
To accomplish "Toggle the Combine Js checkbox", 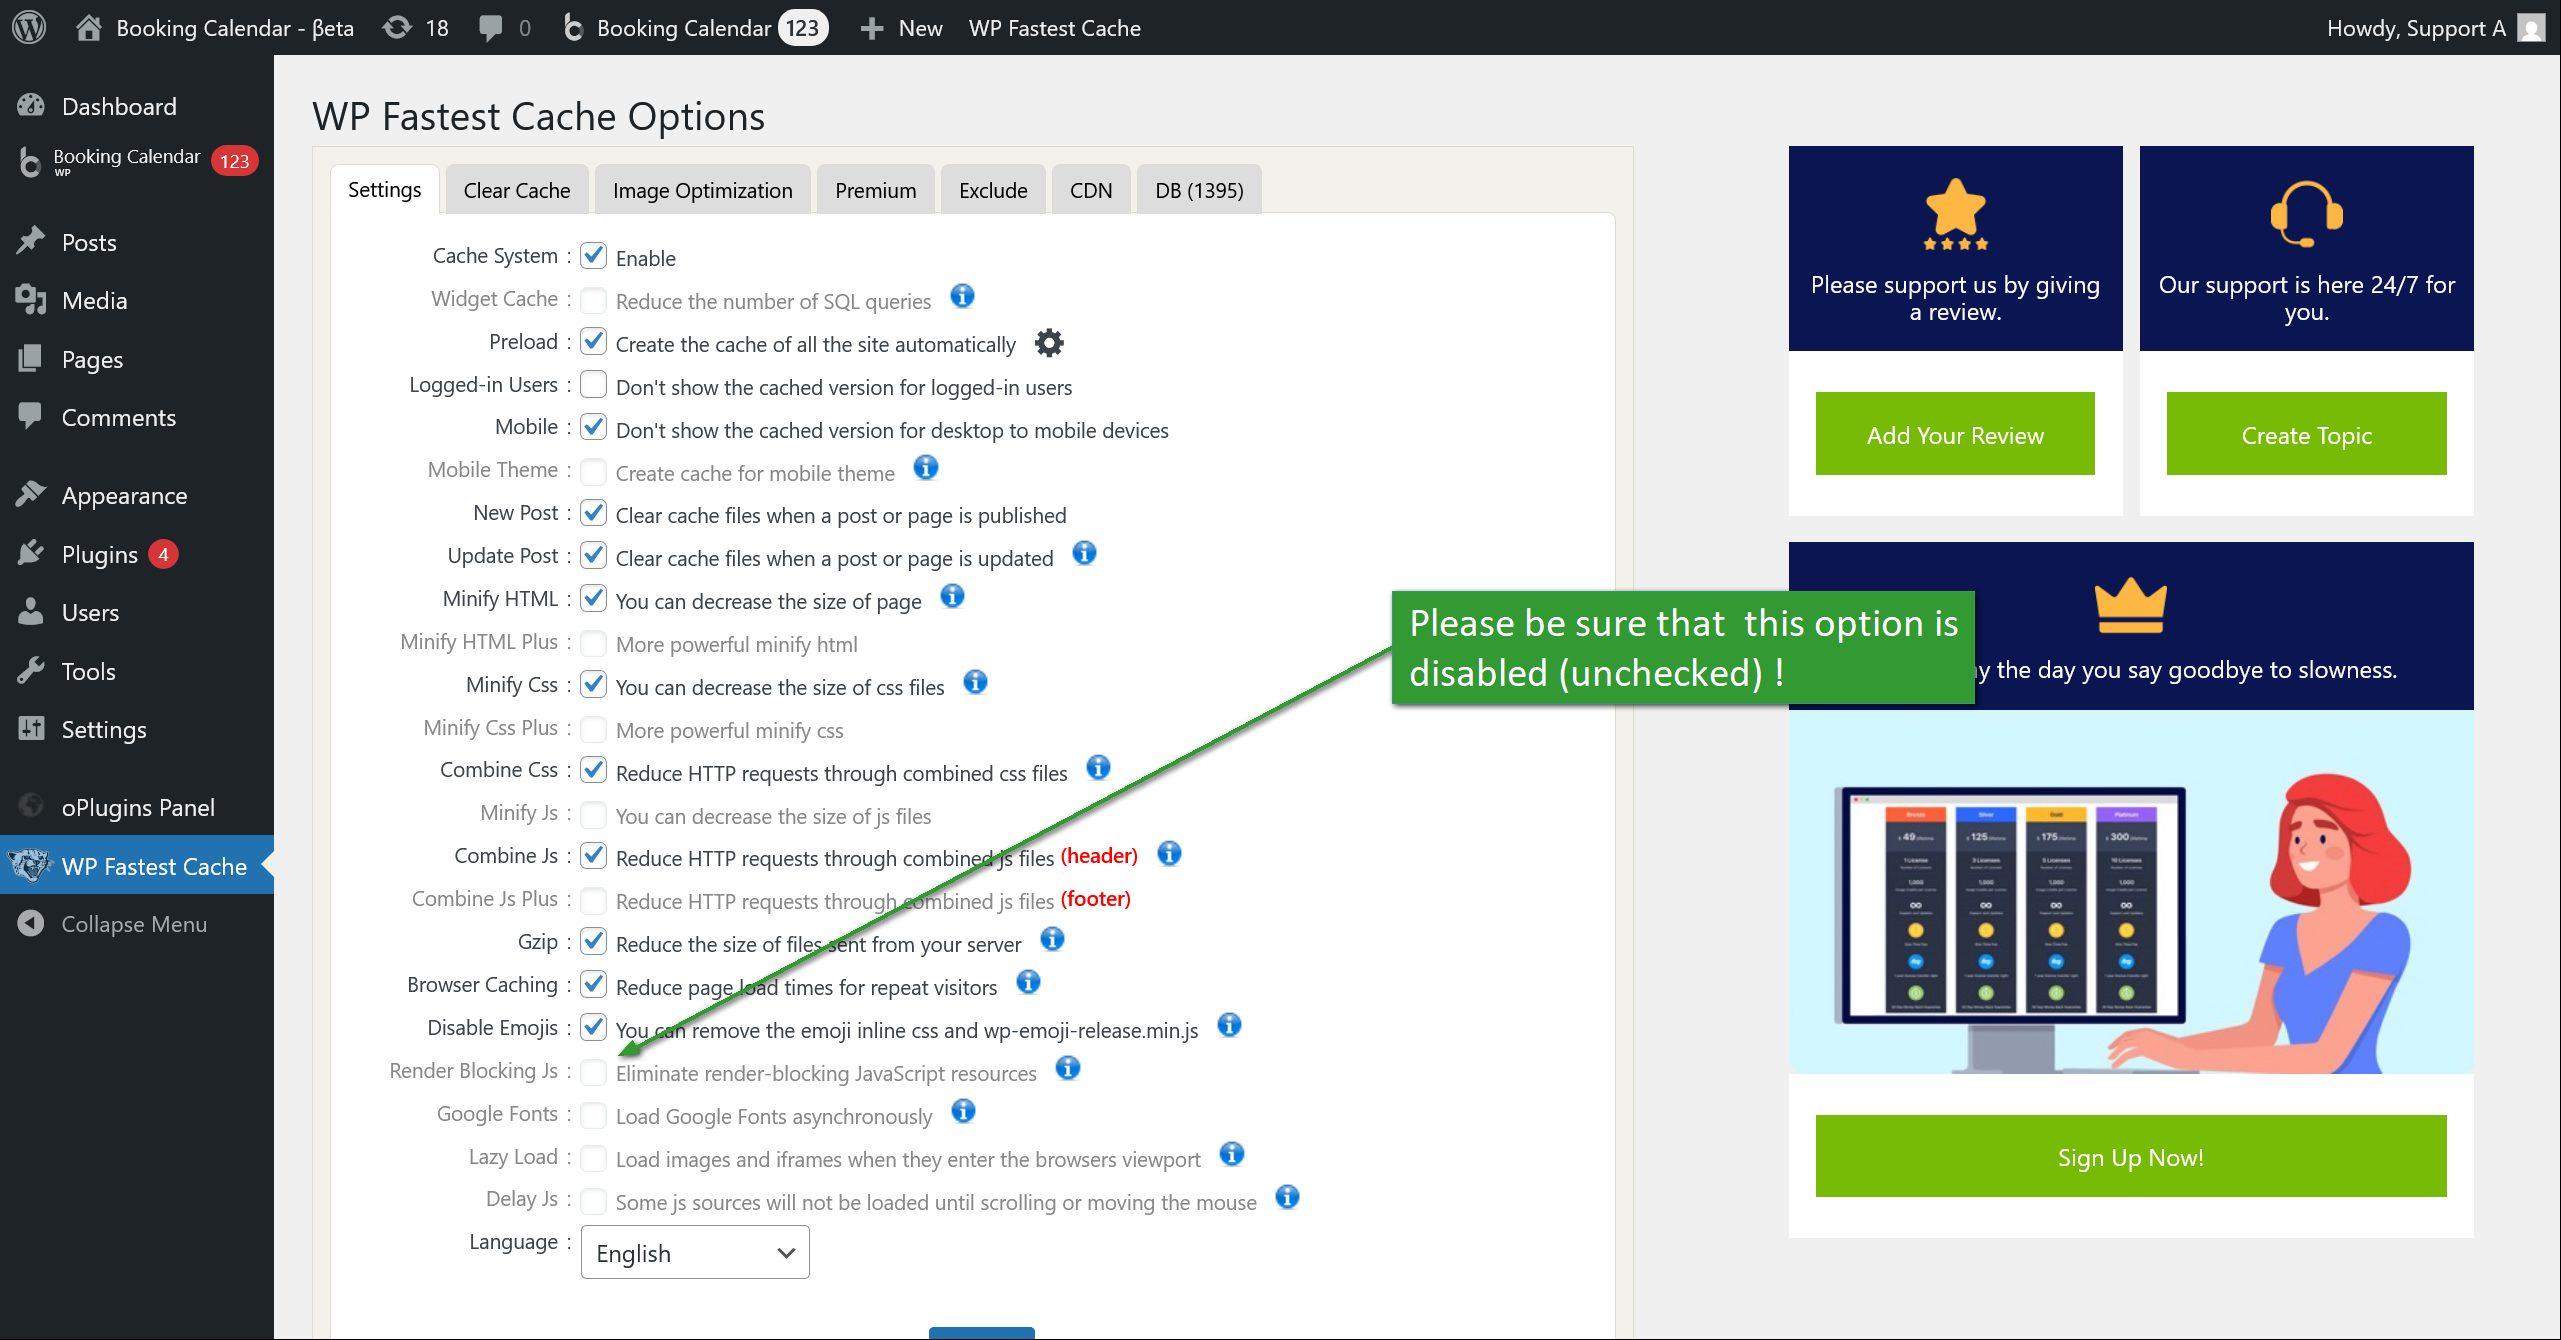I will point(594,856).
